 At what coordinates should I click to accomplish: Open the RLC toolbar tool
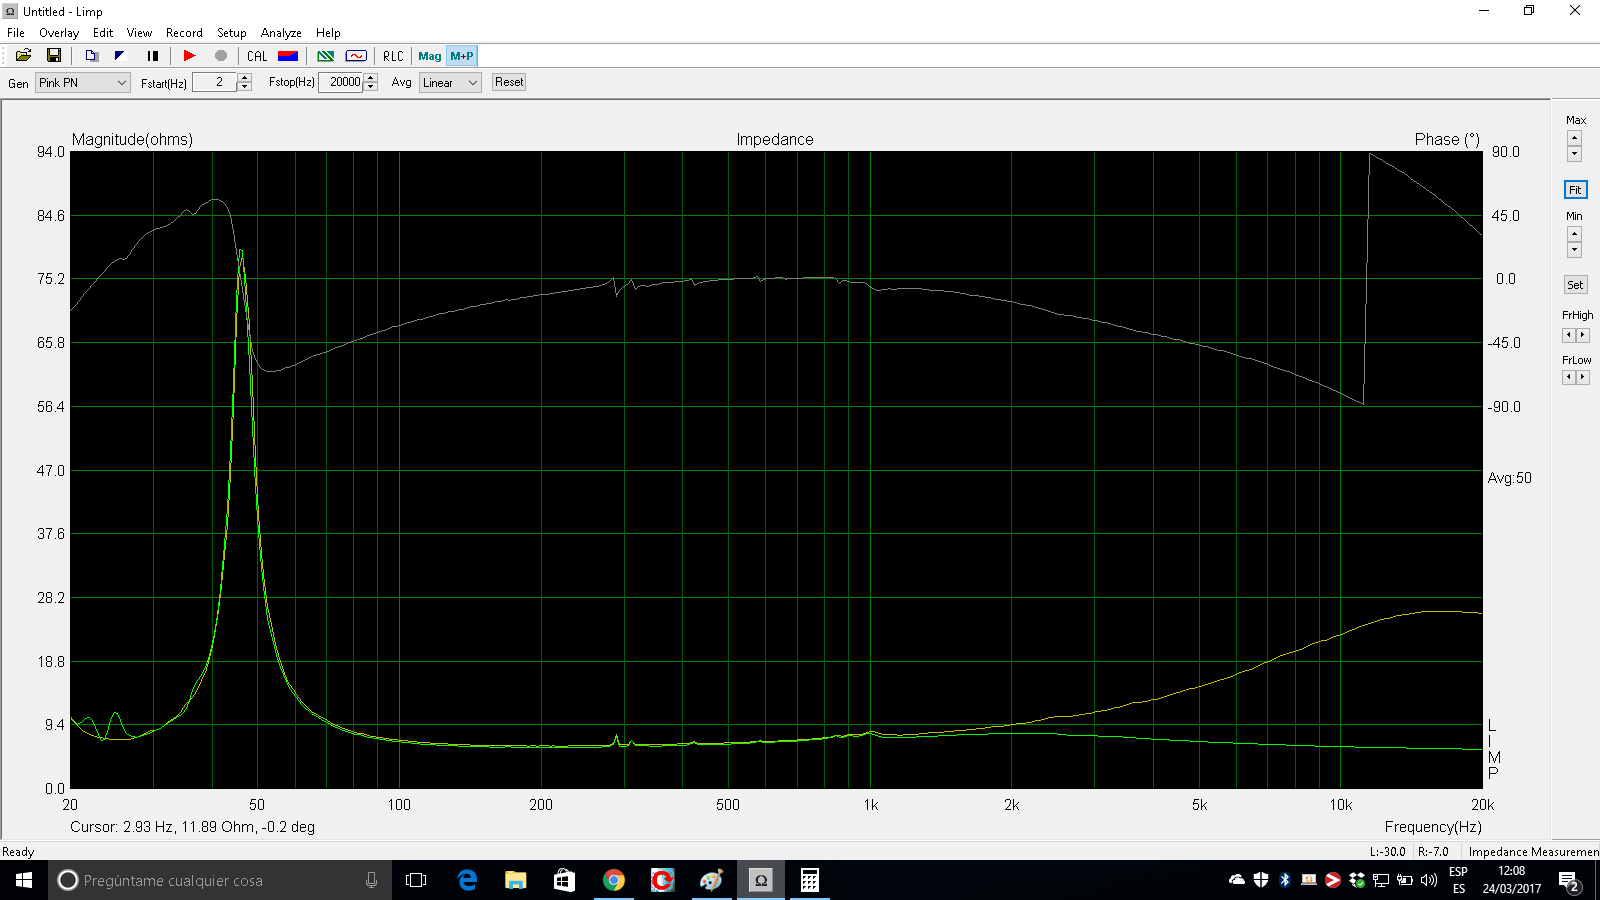coord(393,56)
